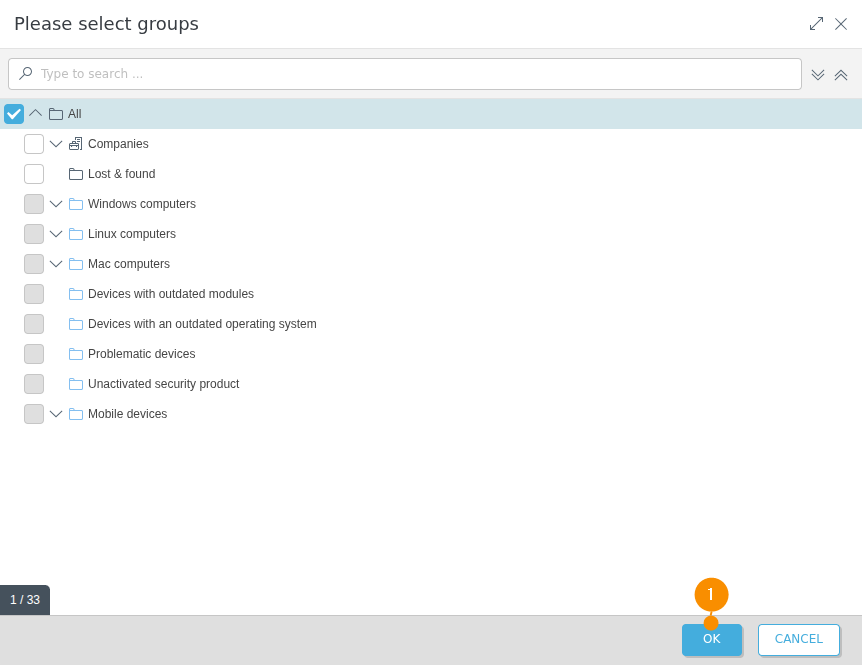This screenshot has width=862, height=665.
Task: Expand the Linux computers tree node
Action: tap(56, 234)
